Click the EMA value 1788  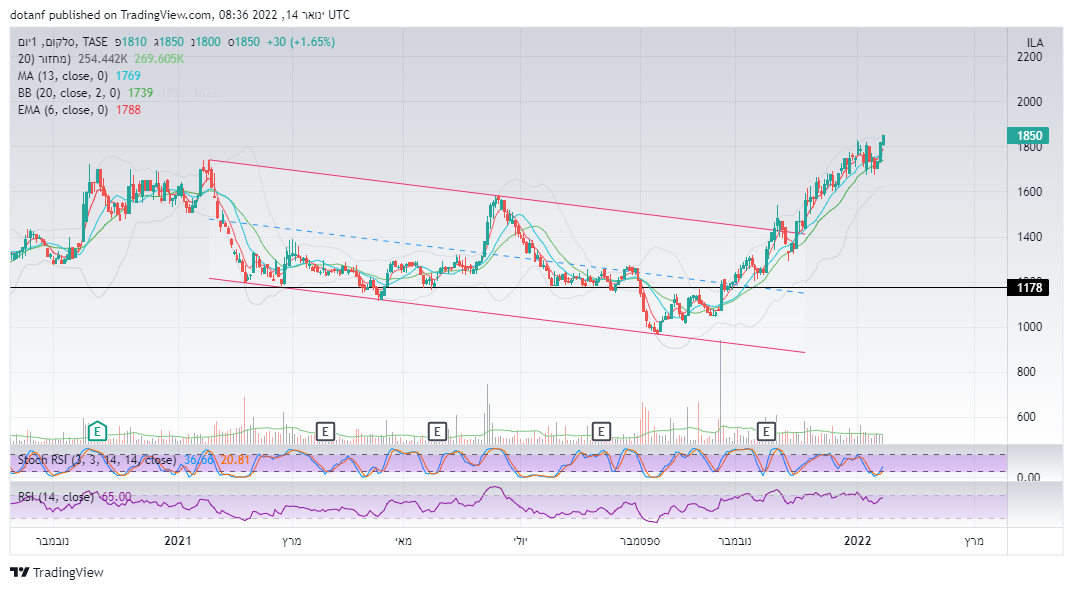[128, 110]
